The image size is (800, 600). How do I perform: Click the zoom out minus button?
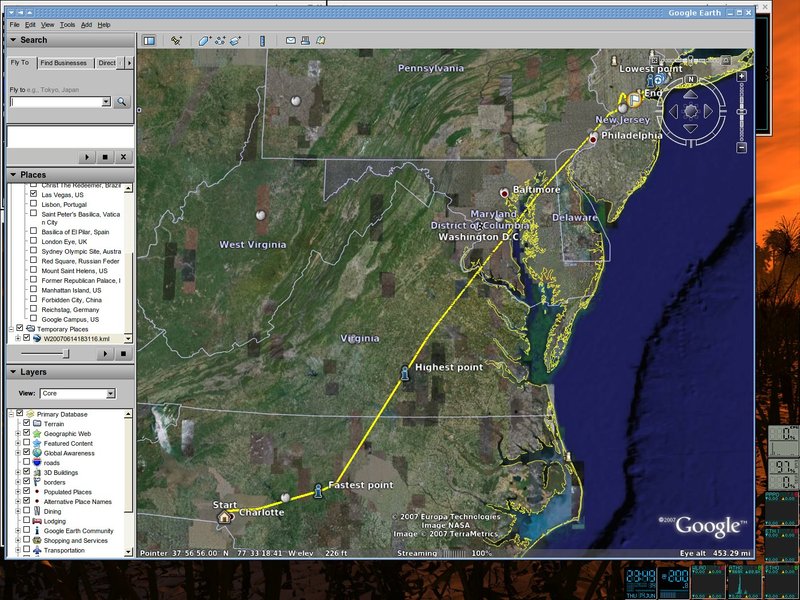[x=742, y=147]
